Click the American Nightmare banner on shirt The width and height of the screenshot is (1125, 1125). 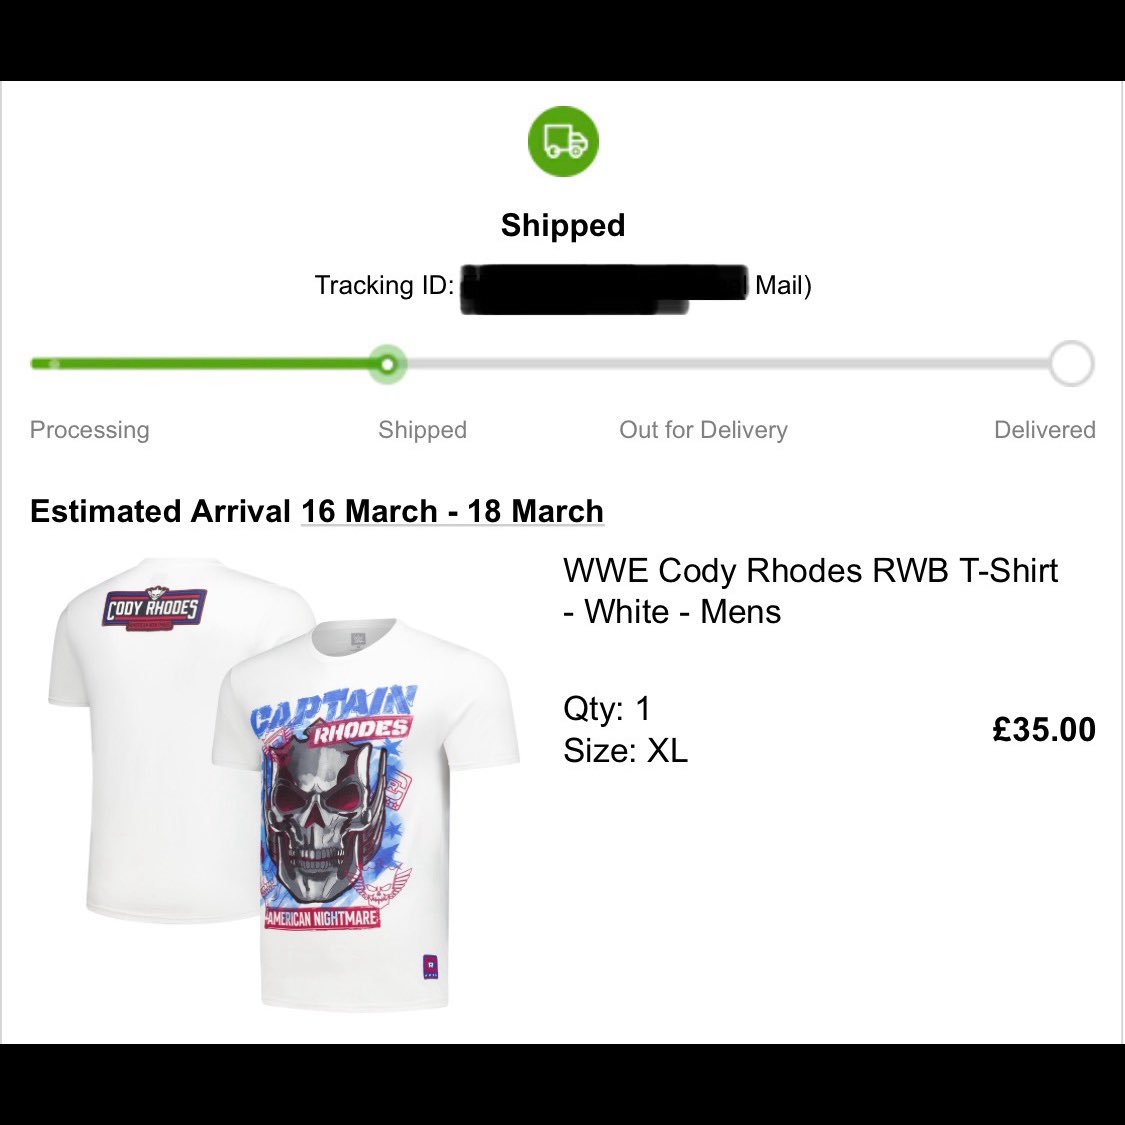click(x=321, y=918)
